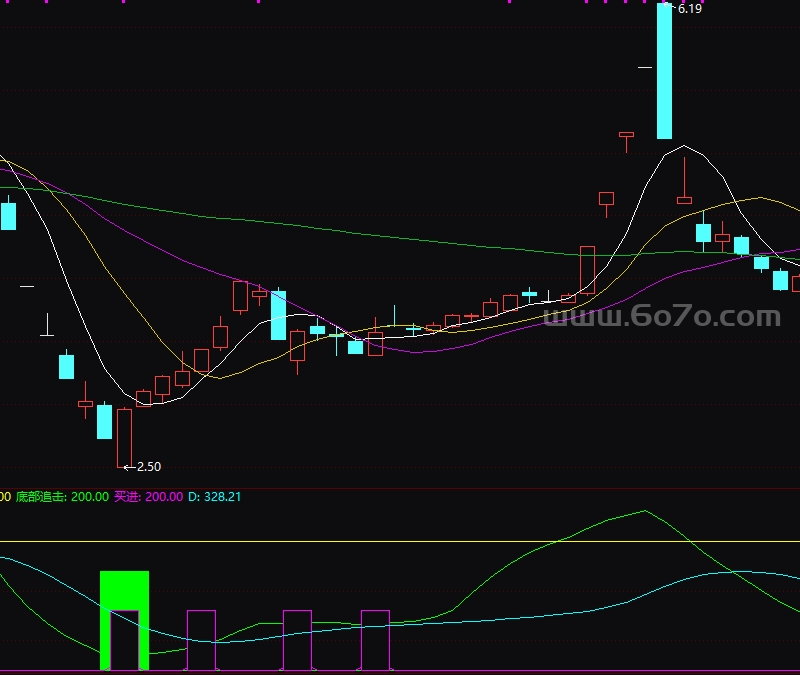The height and width of the screenshot is (675, 800).
Task: Select the 底部追击: 200.00 indicator value
Action: point(62,496)
